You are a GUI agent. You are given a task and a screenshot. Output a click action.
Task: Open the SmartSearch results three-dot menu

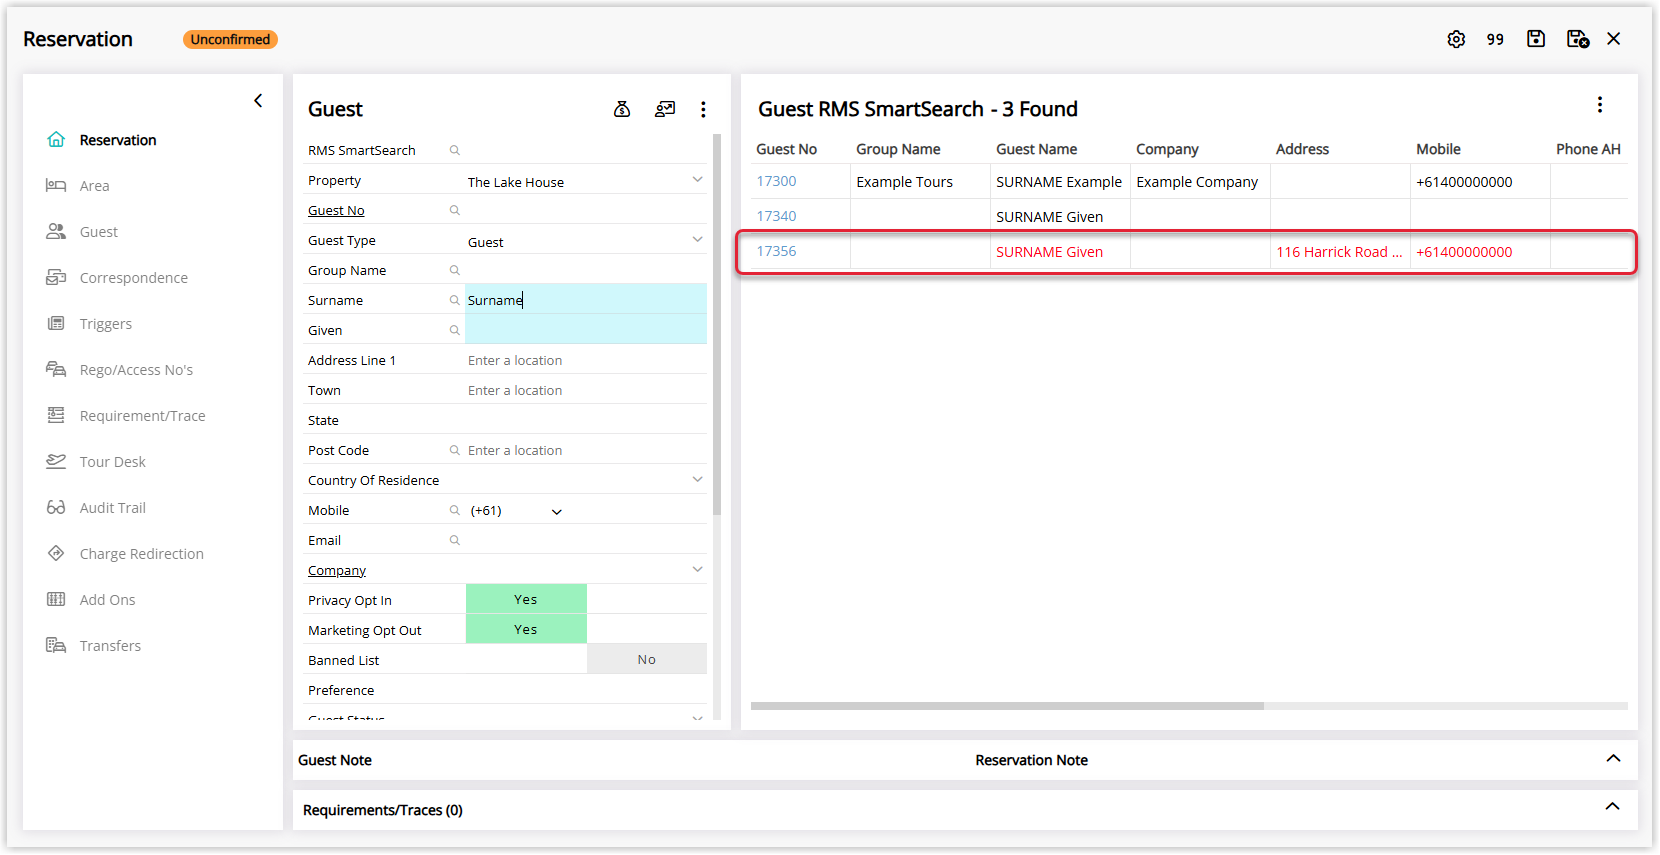(x=1600, y=105)
